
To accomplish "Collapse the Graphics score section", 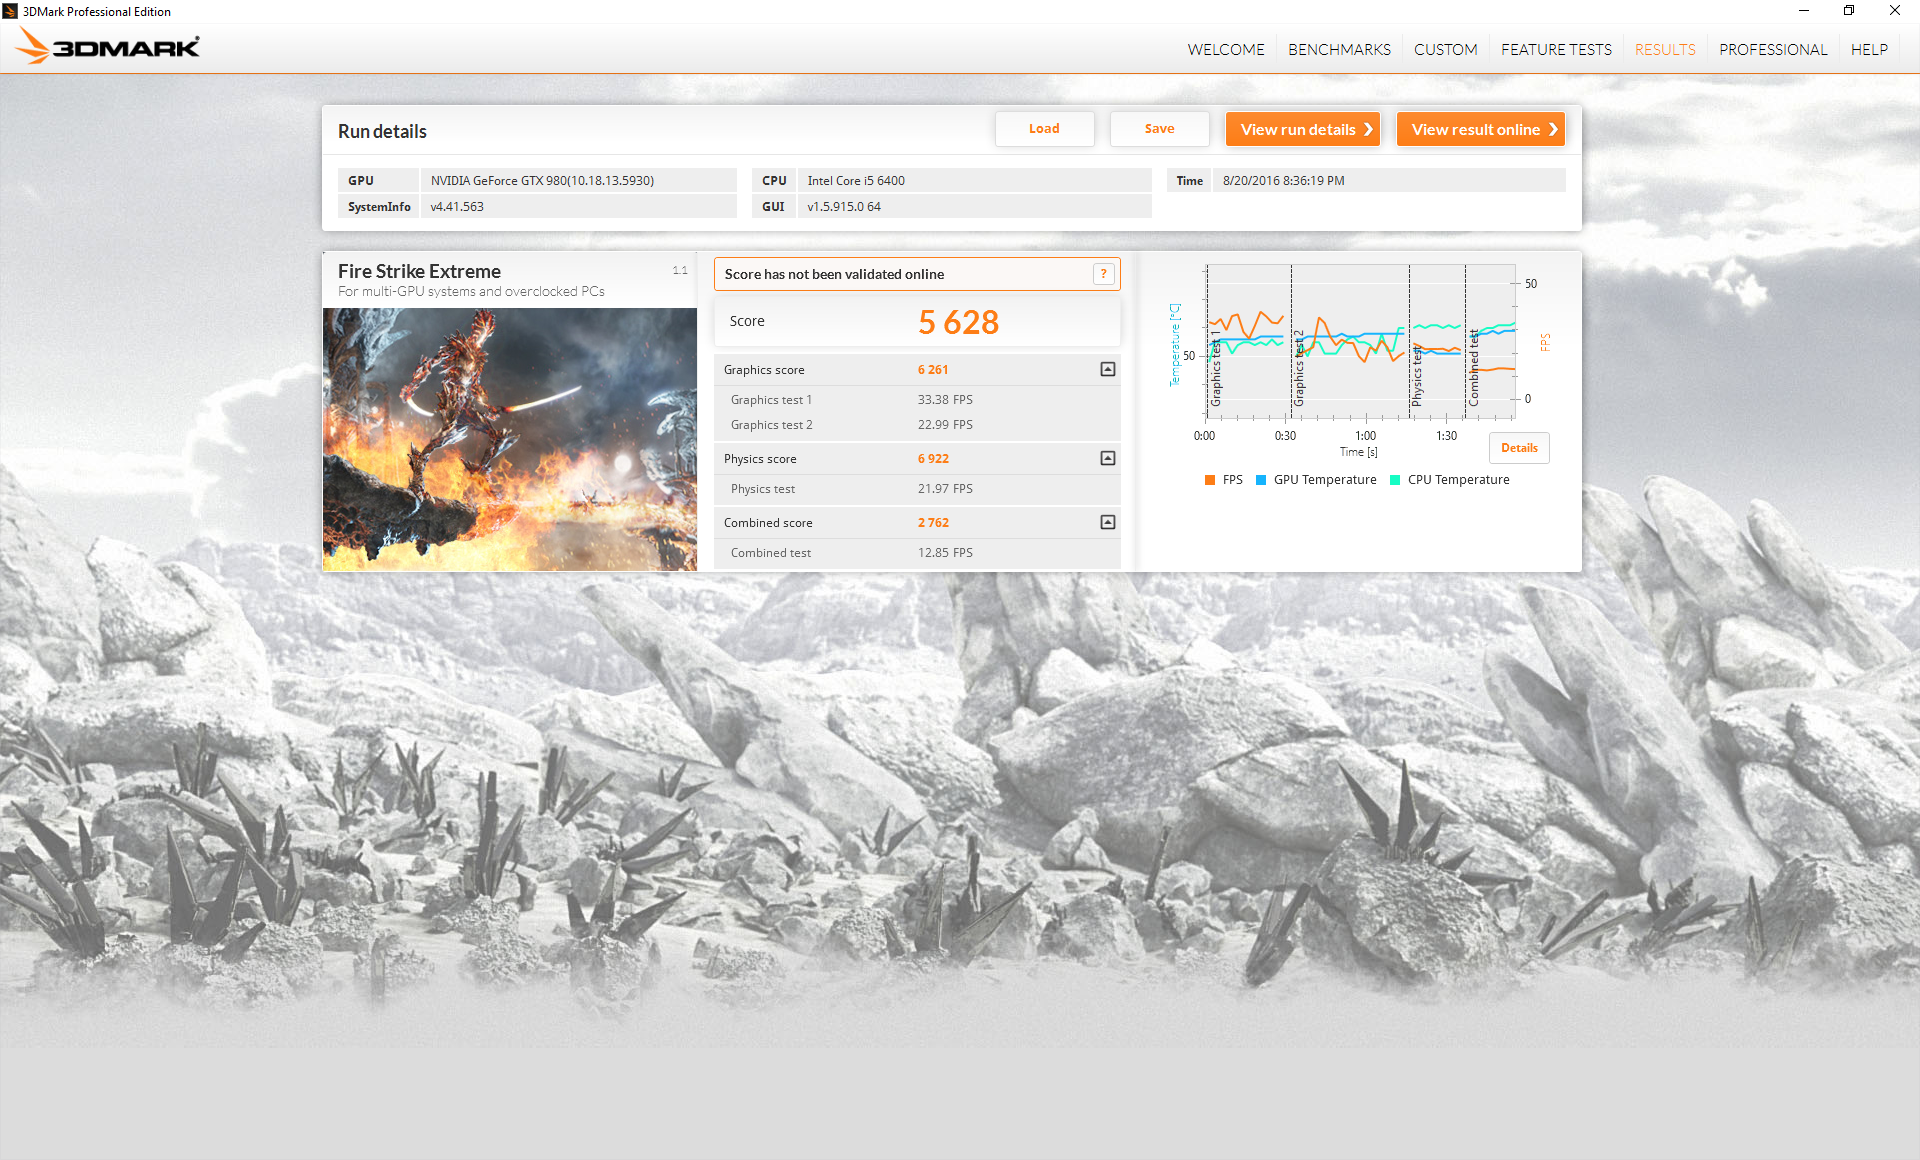I will pyautogui.click(x=1108, y=370).
